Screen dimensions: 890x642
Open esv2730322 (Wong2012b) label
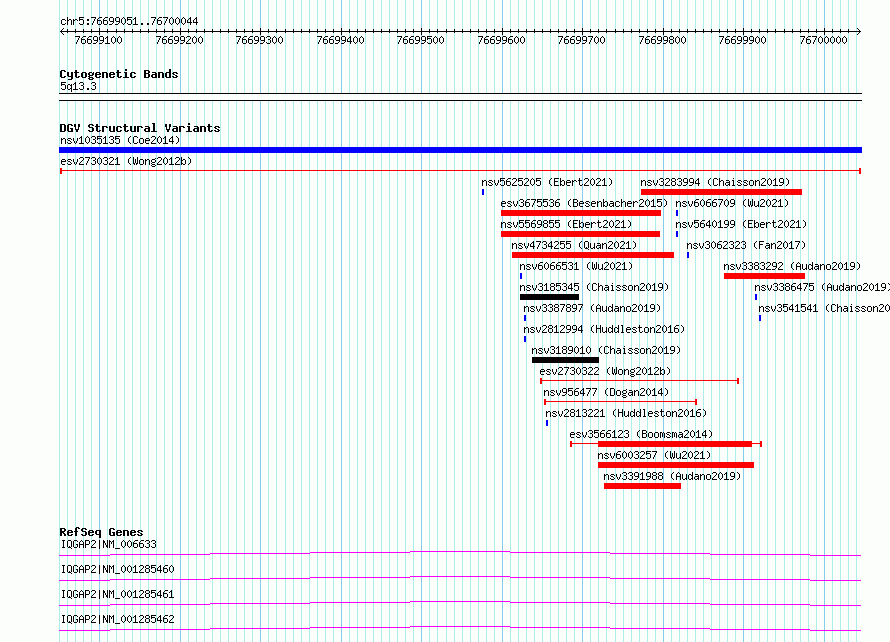tap(605, 371)
